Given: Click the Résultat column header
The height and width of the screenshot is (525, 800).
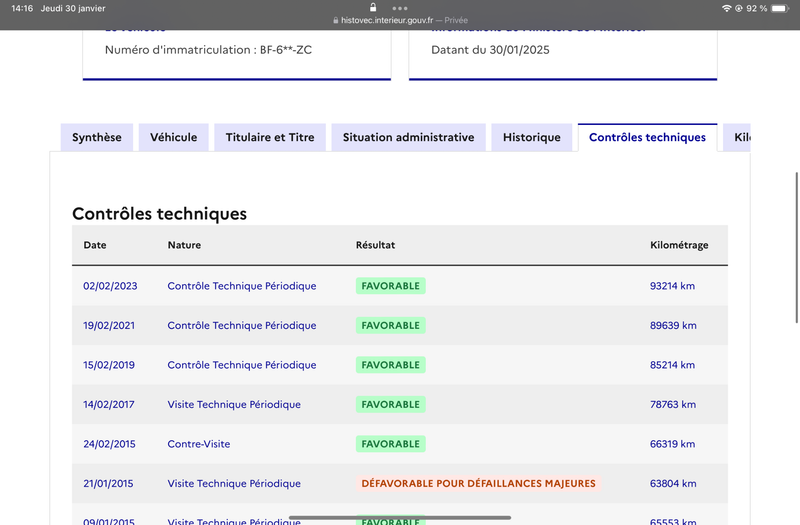Looking at the screenshot, I should click(x=376, y=245).
